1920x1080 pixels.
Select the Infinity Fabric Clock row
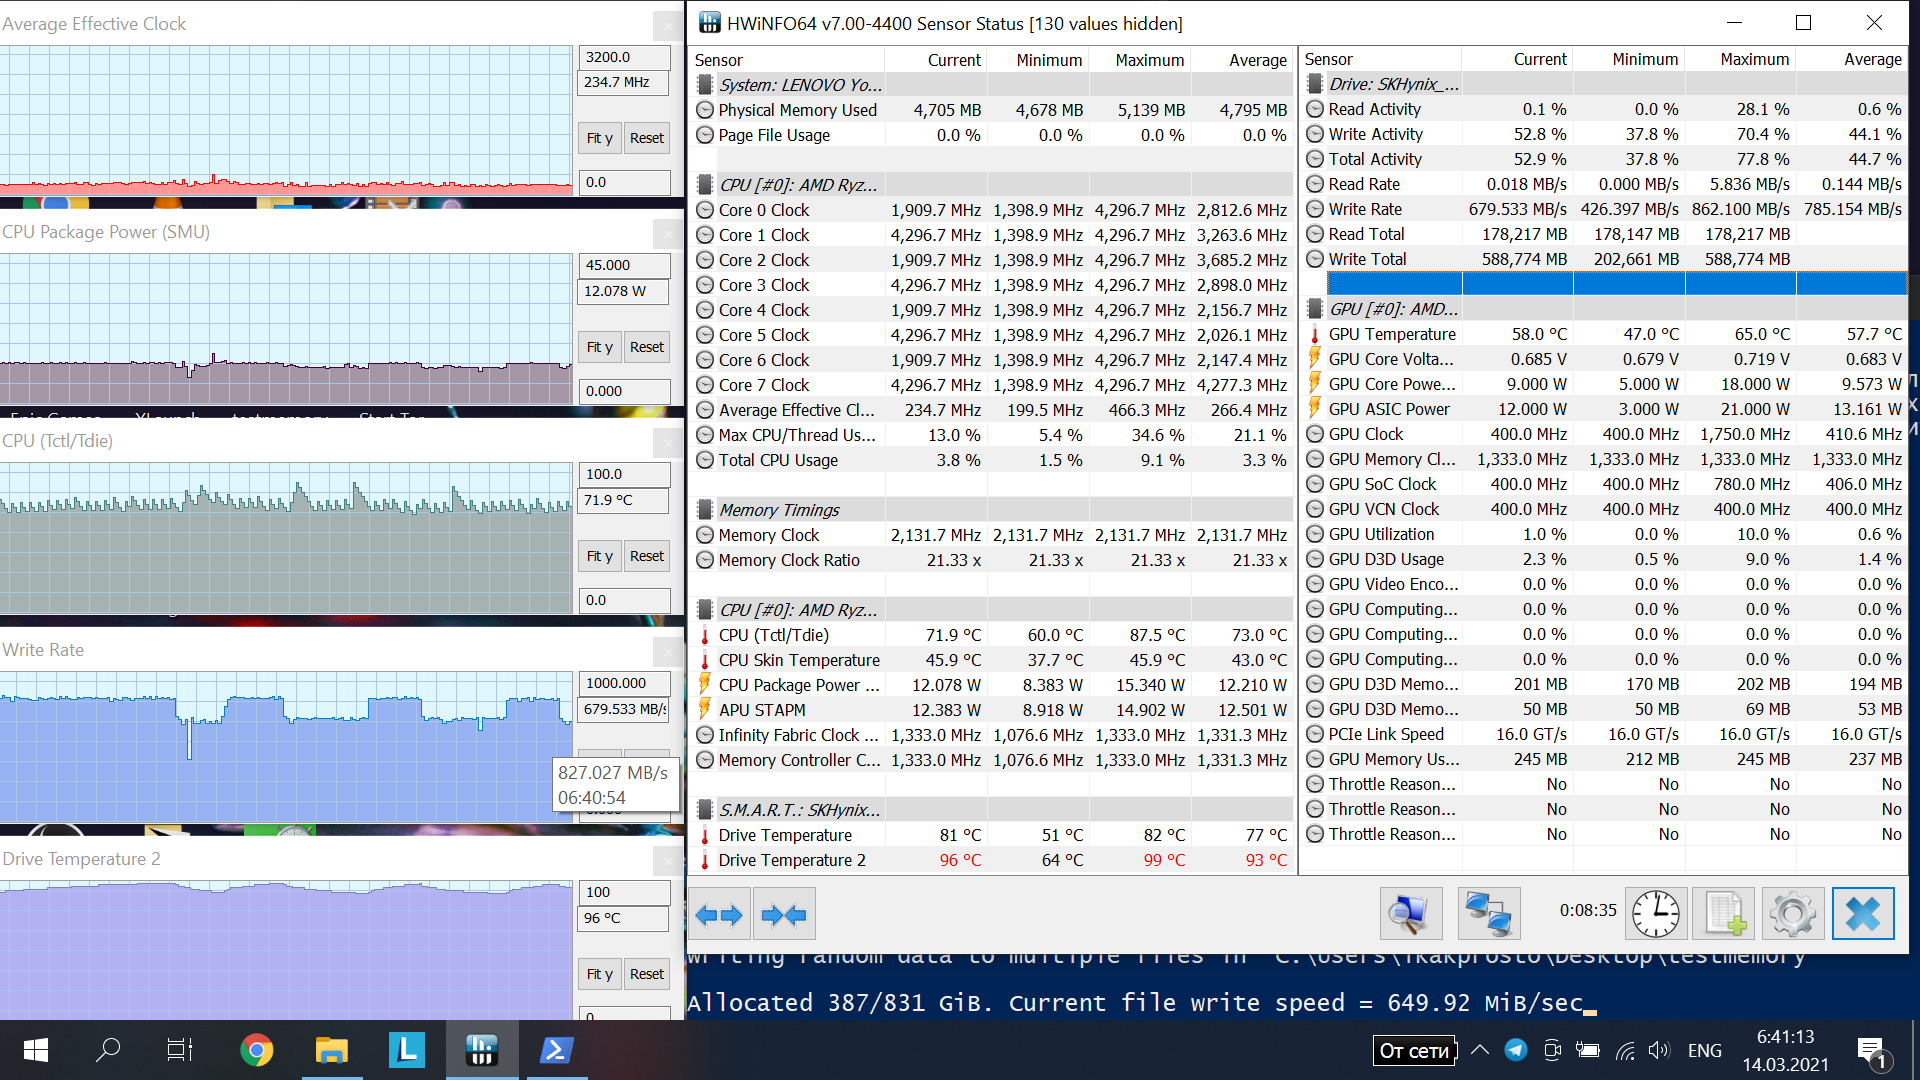pyautogui.click(x=991, y=735)
